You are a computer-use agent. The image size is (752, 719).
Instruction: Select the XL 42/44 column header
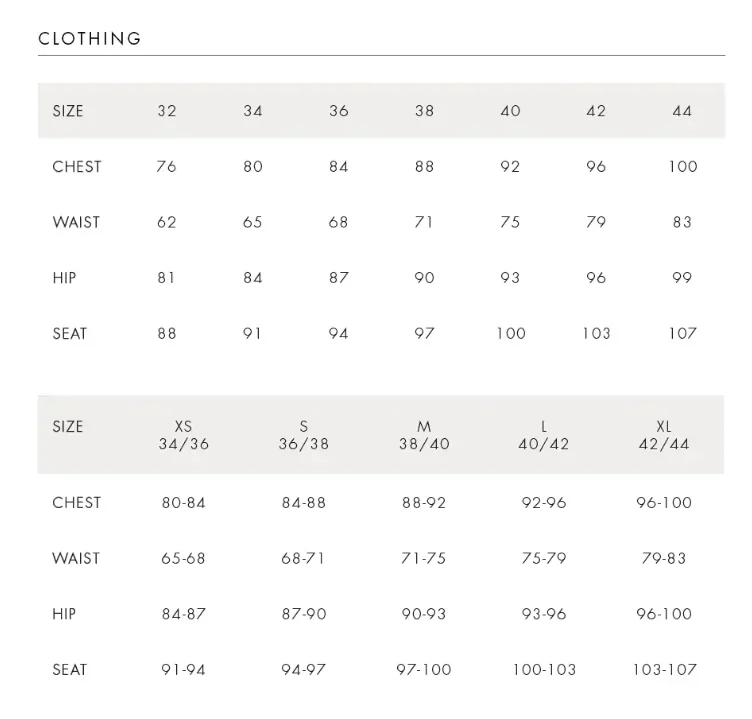click(664, 435)
